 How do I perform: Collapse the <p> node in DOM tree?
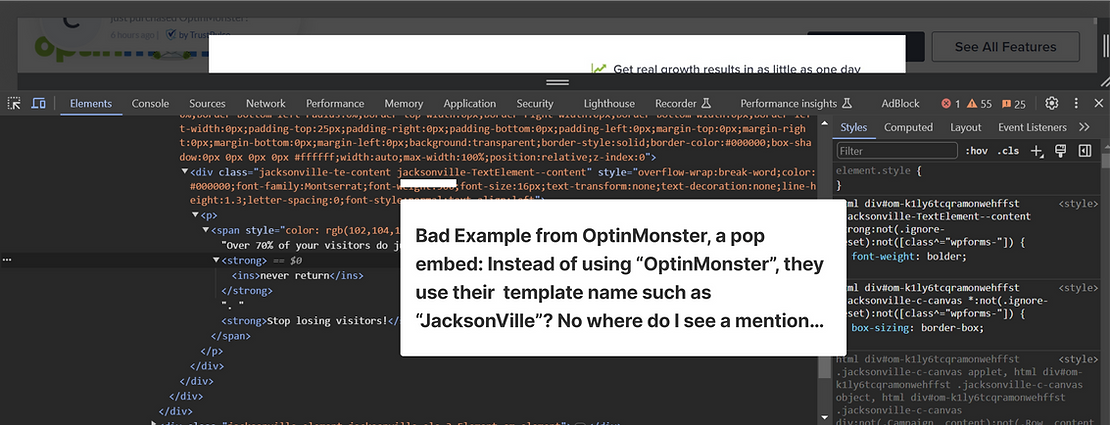pos(195,215)
